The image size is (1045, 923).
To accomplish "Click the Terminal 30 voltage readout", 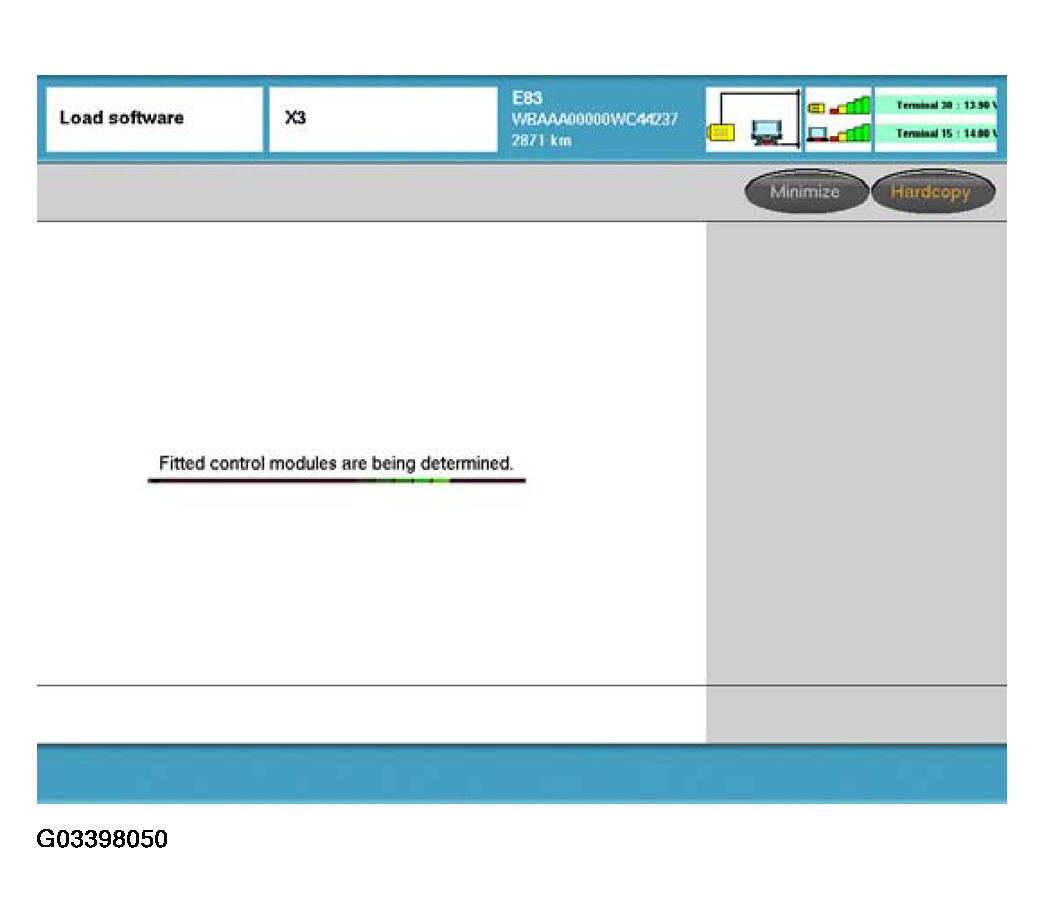I will [x=935, y=105].
